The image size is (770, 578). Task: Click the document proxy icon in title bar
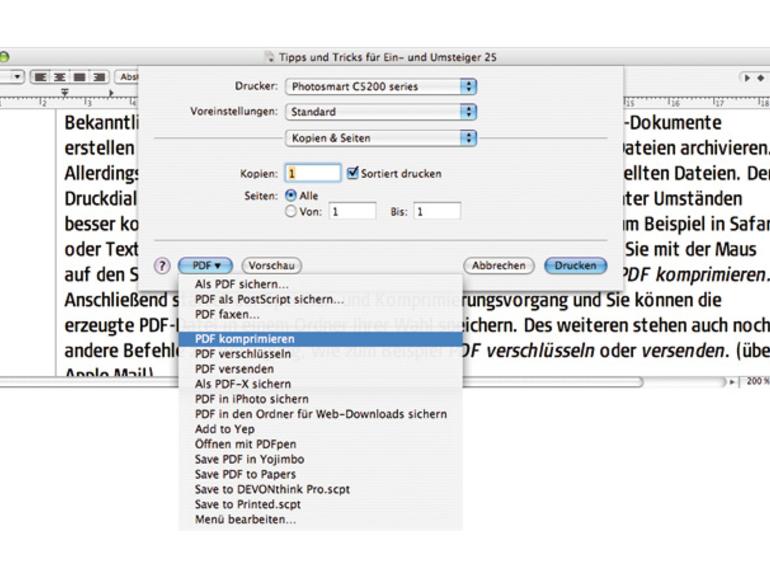(269, 57)
